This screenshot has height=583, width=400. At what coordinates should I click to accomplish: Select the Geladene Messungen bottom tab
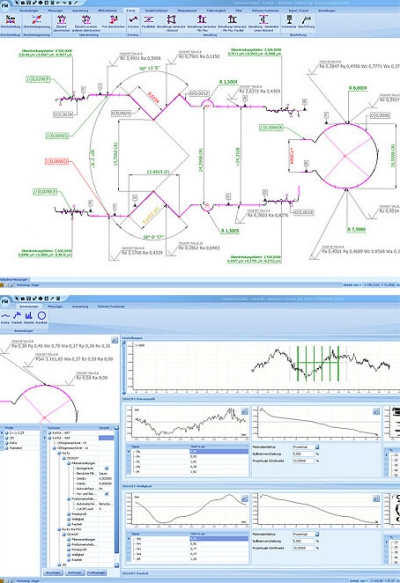pyautogui.click(x=14, y=279)
